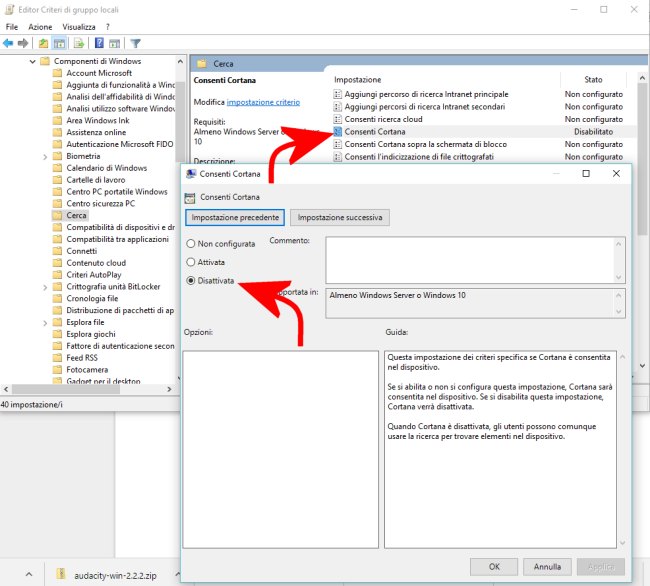Expand Crittografia unità BitLocker node
Screen dimensions: 650x586
click(45, 286)
